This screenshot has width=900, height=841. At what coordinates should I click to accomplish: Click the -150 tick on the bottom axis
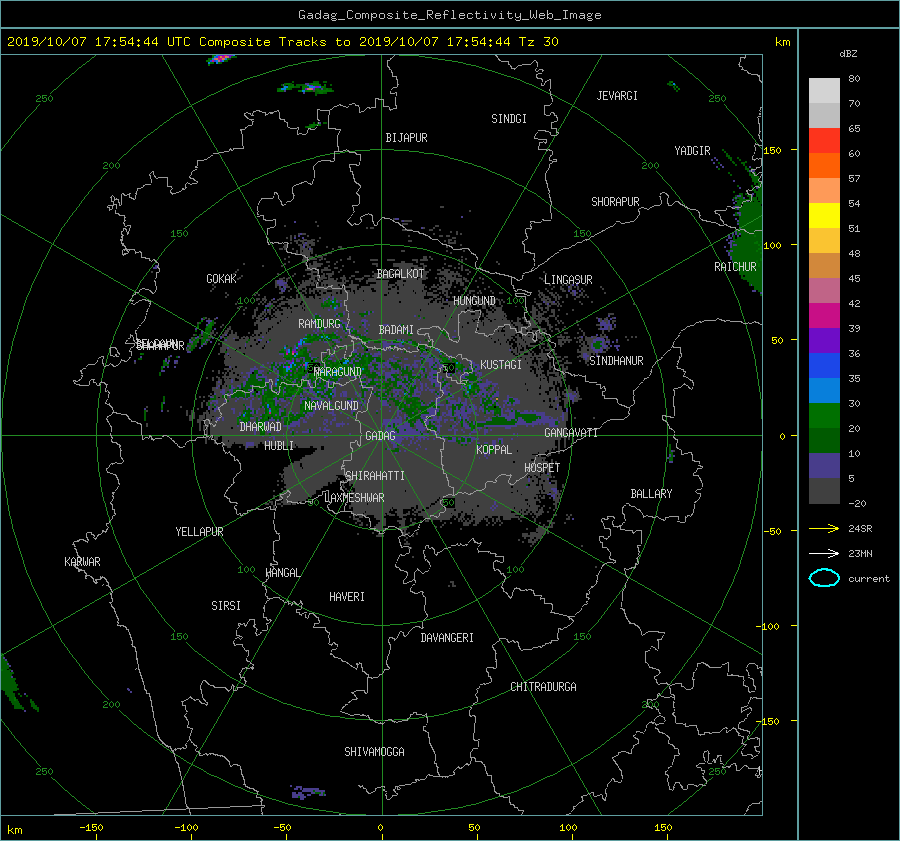[91, 828]
